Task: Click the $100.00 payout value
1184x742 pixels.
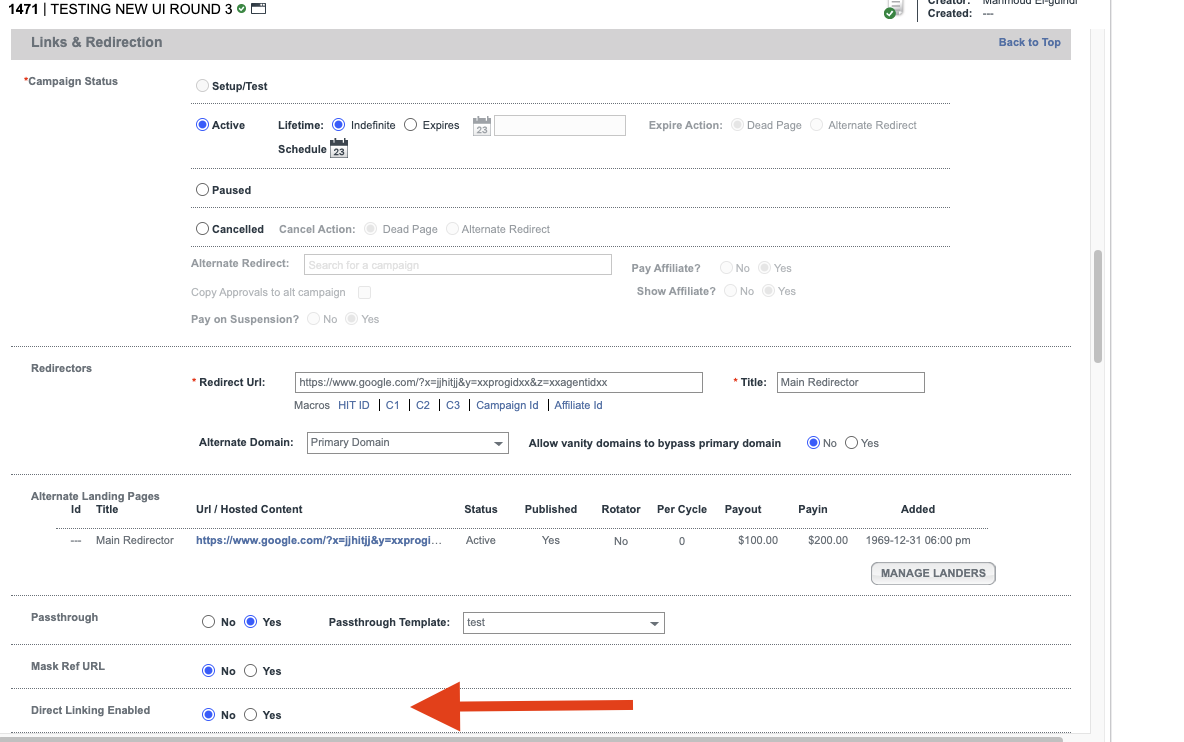Action: click(758, 540)
